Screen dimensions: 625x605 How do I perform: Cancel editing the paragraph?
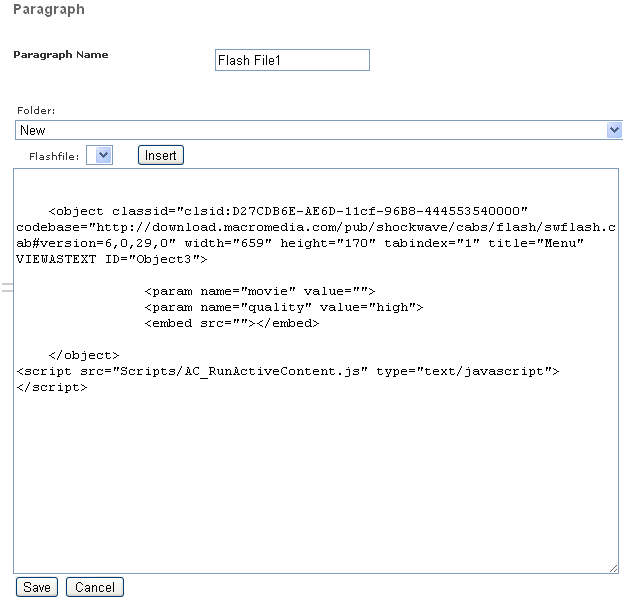point(95,587)
